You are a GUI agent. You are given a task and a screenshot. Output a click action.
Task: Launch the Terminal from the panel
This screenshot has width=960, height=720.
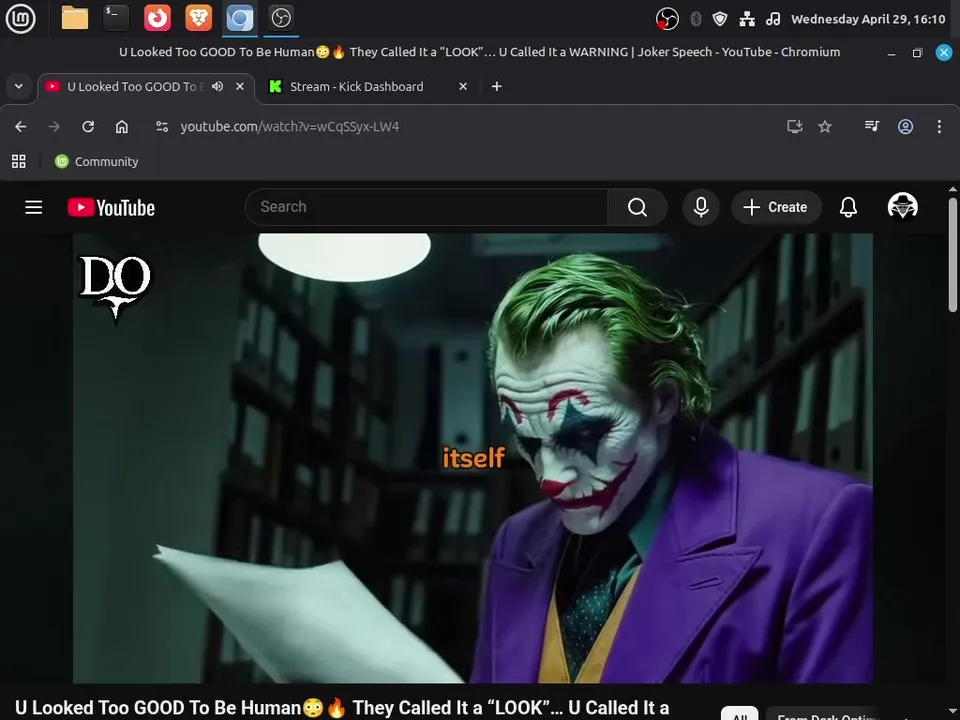(x=116, y=18)
